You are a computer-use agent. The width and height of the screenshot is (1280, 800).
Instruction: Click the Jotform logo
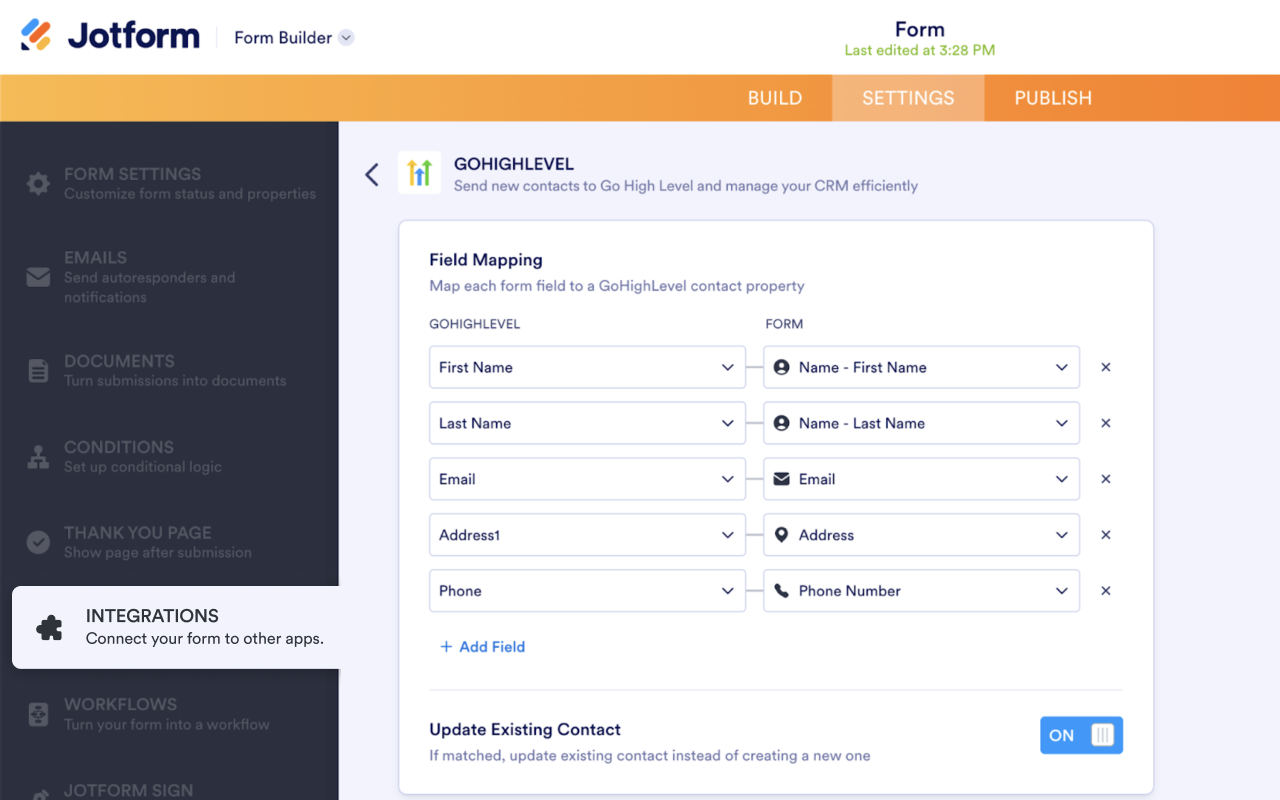coord(110,37)
